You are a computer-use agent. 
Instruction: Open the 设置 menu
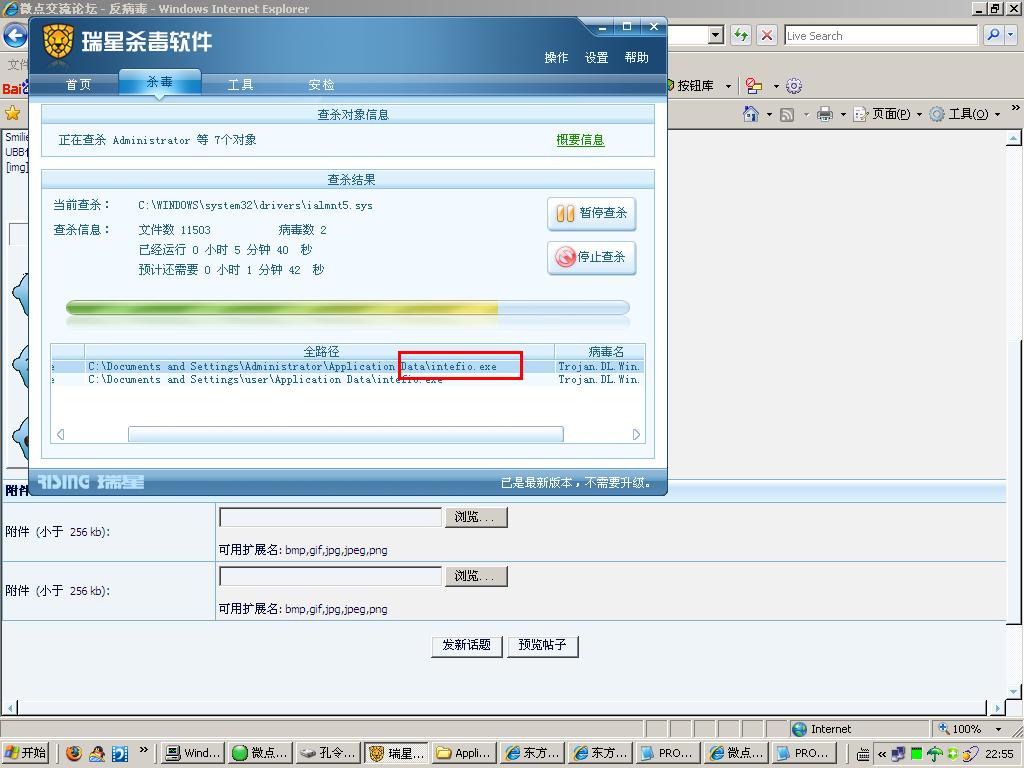coord(596,57)
